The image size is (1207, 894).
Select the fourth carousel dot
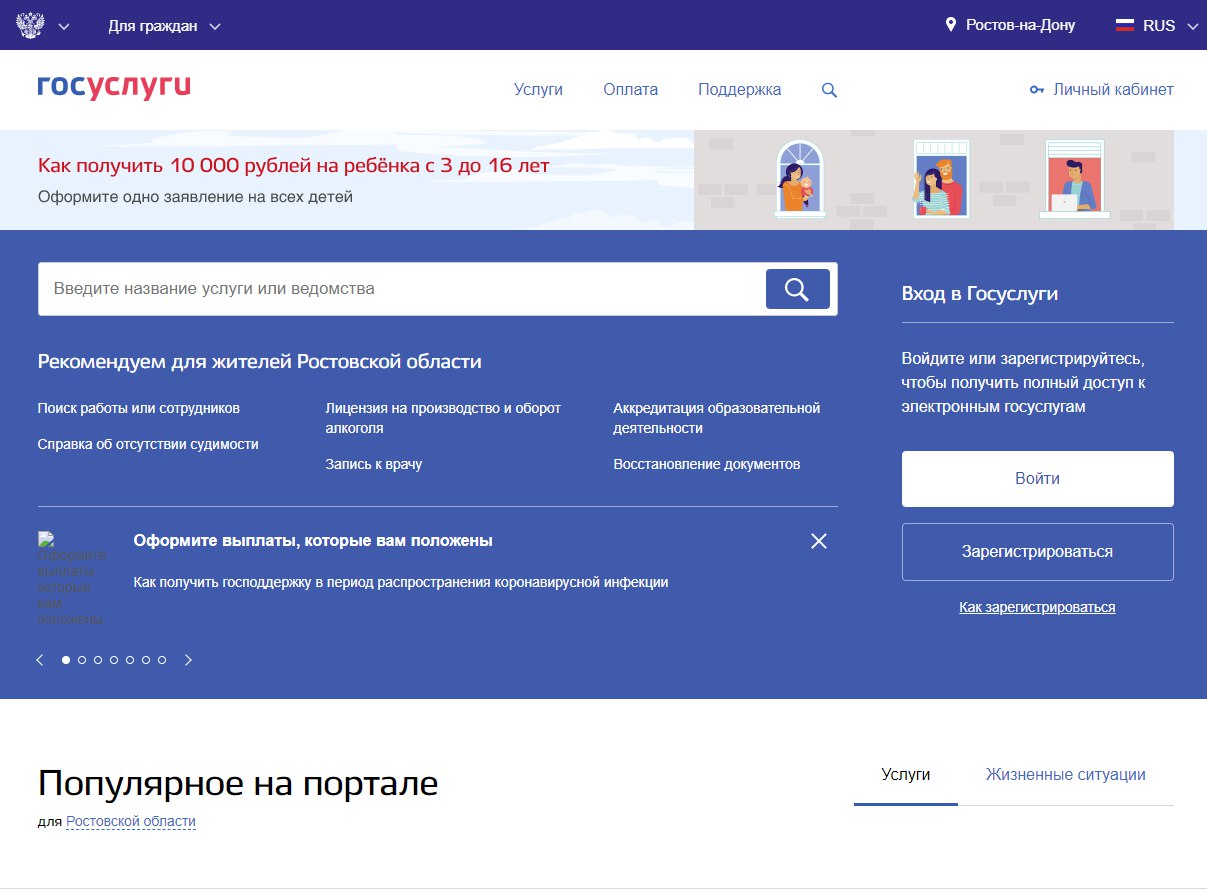tap(114, 660)
